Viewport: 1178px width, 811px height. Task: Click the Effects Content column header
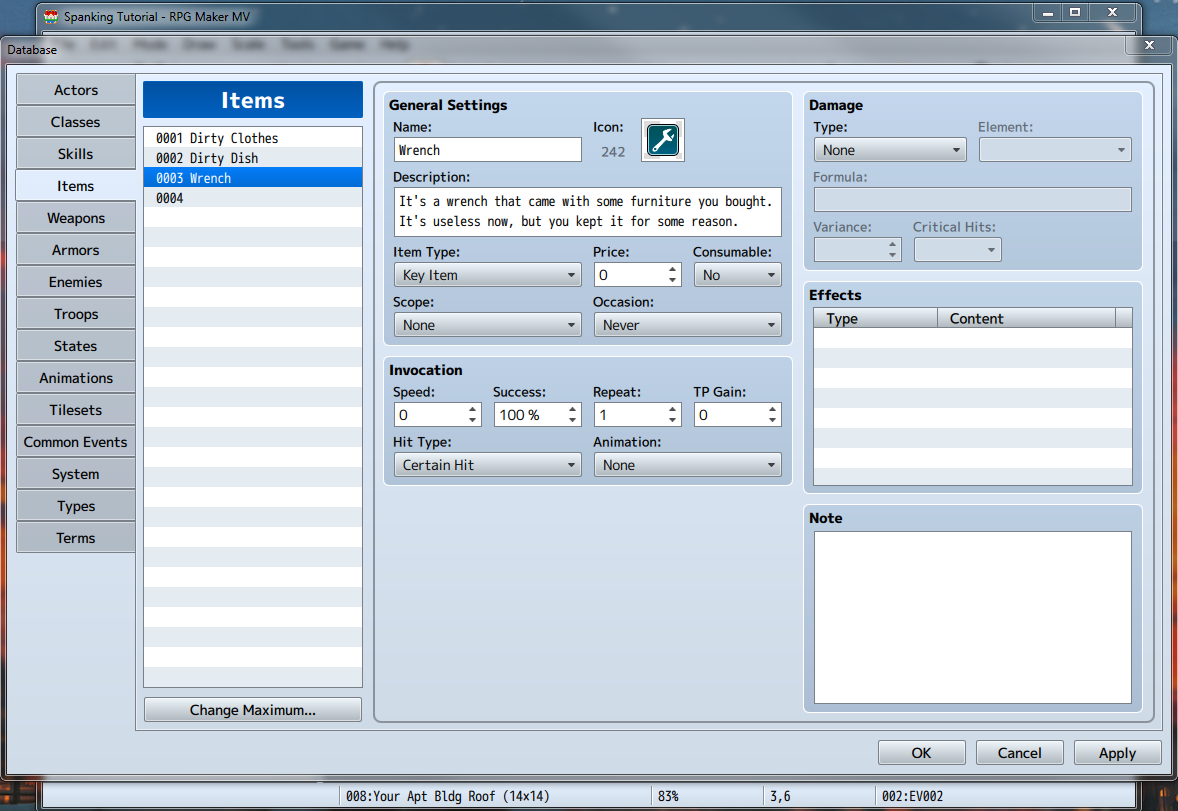pos(1026,318)
